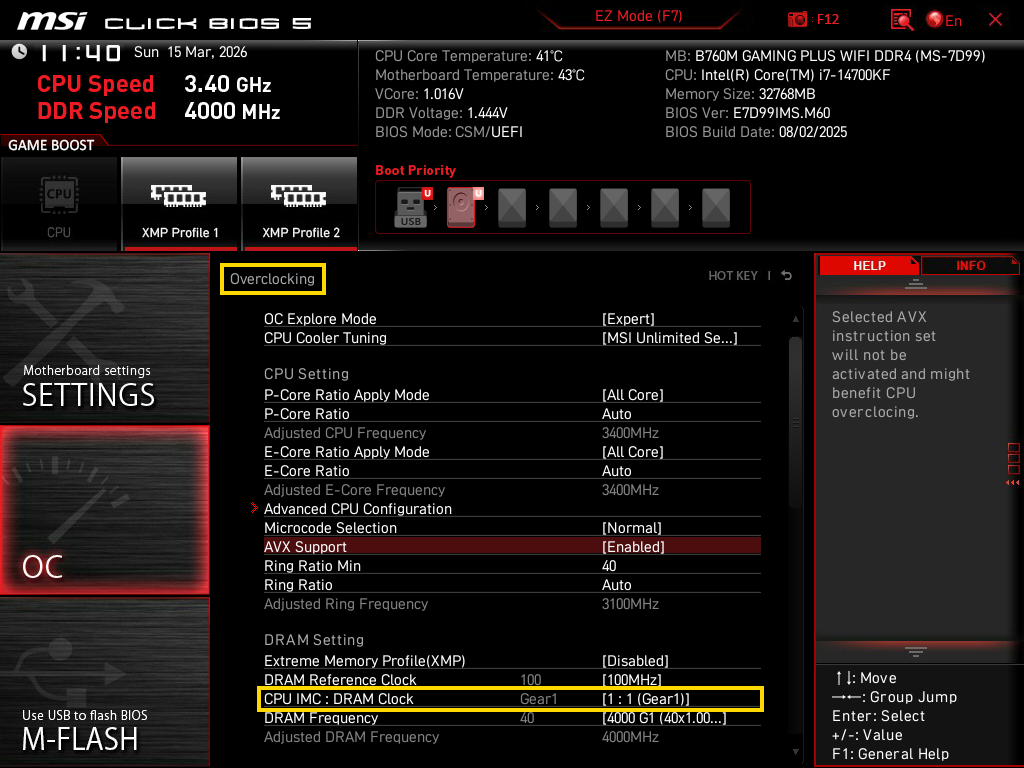This screenshot has width=1024, height=768.
Task: Open CPU IMC : DRAM Clock gear option
Action: pyautogui.click(x=512, y=699)
